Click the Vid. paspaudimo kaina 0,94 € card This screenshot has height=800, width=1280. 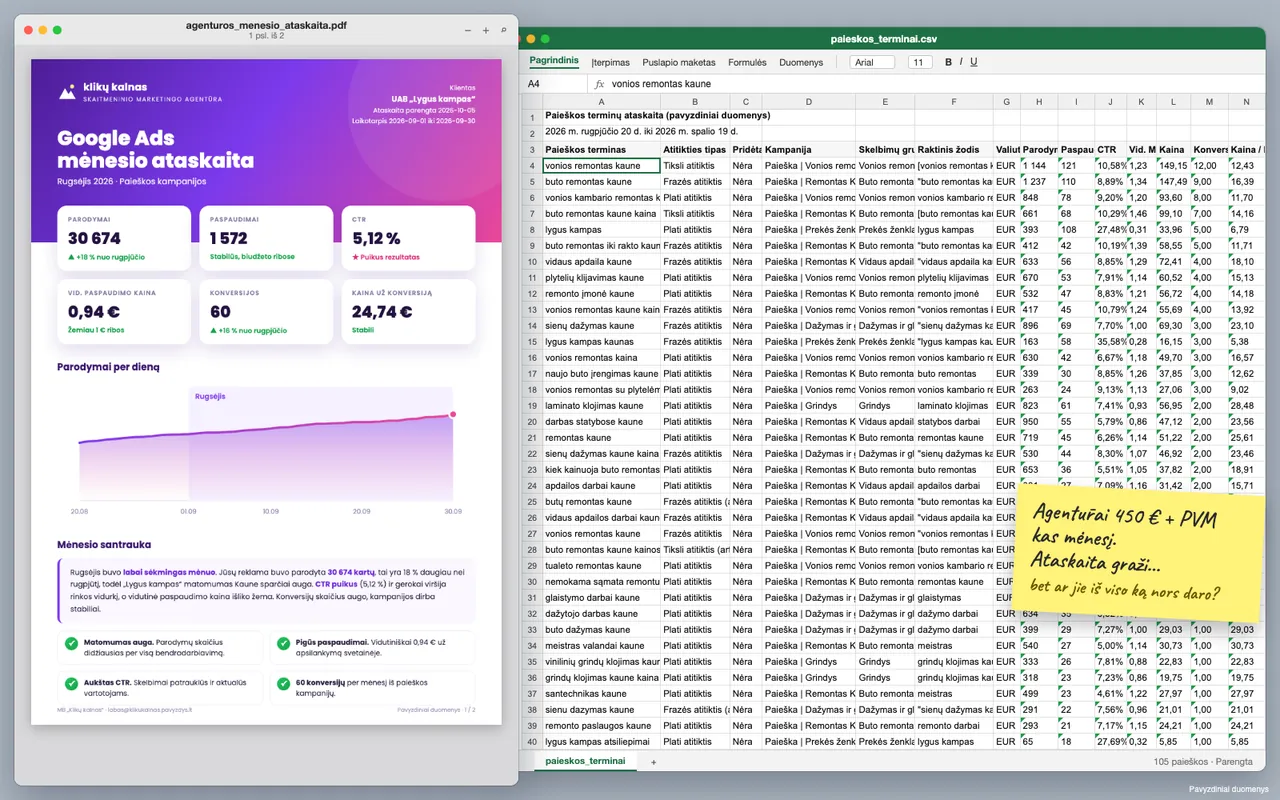click(x=124, y=311)
